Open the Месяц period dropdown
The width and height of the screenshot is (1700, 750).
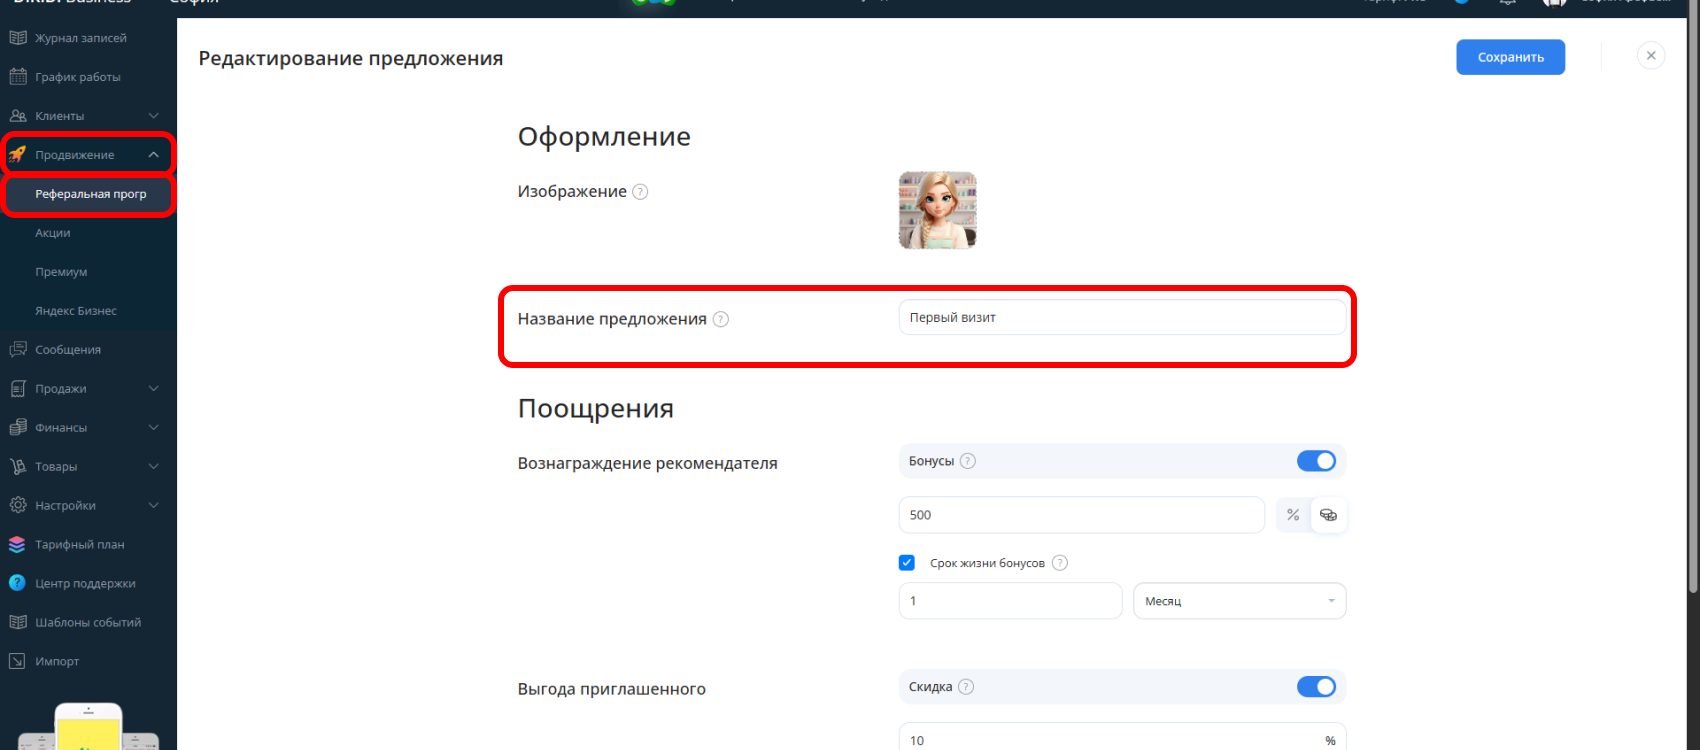pos(1239,601)
